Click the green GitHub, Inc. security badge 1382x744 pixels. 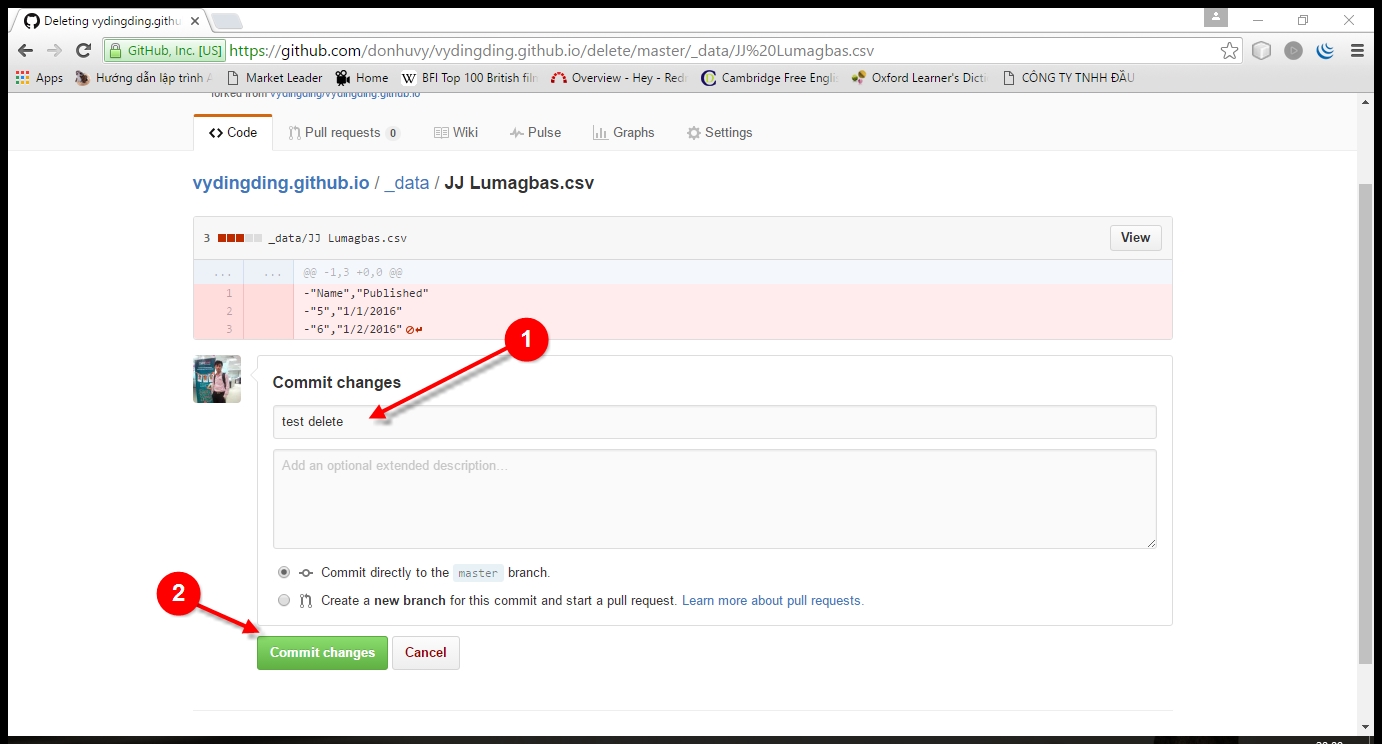[165, 50]
